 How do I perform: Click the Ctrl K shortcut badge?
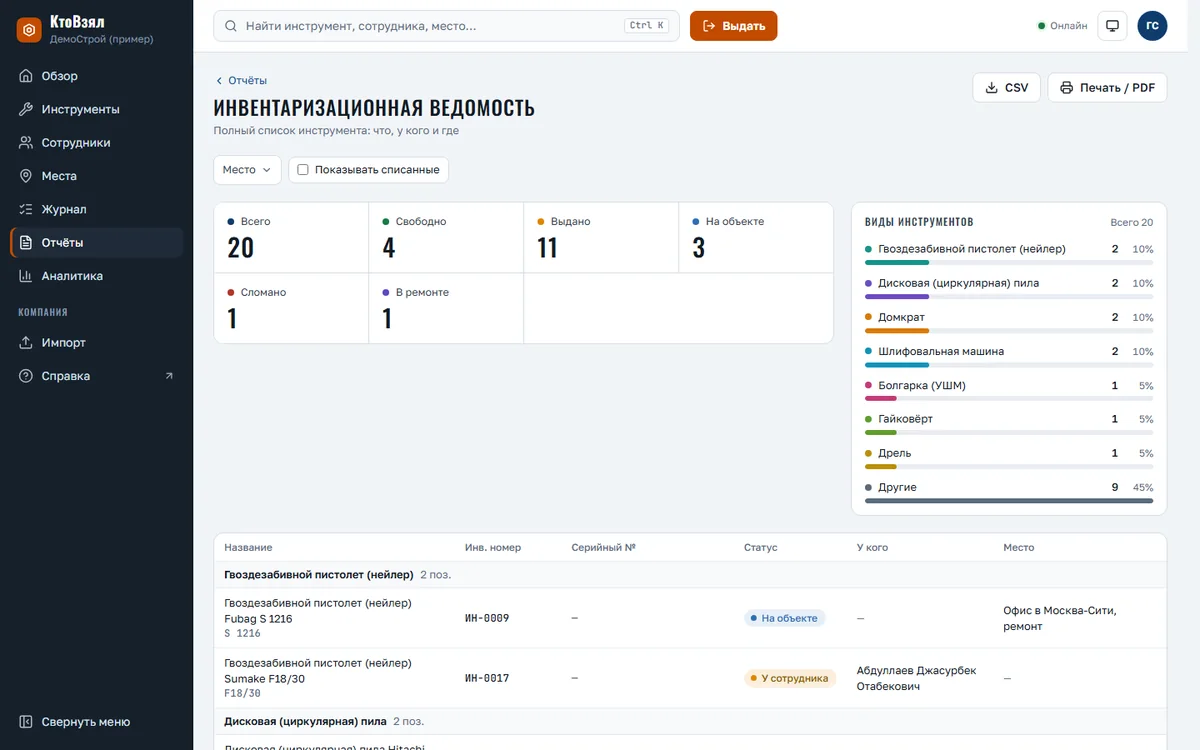pyautogui.click(x=647, y=26)
